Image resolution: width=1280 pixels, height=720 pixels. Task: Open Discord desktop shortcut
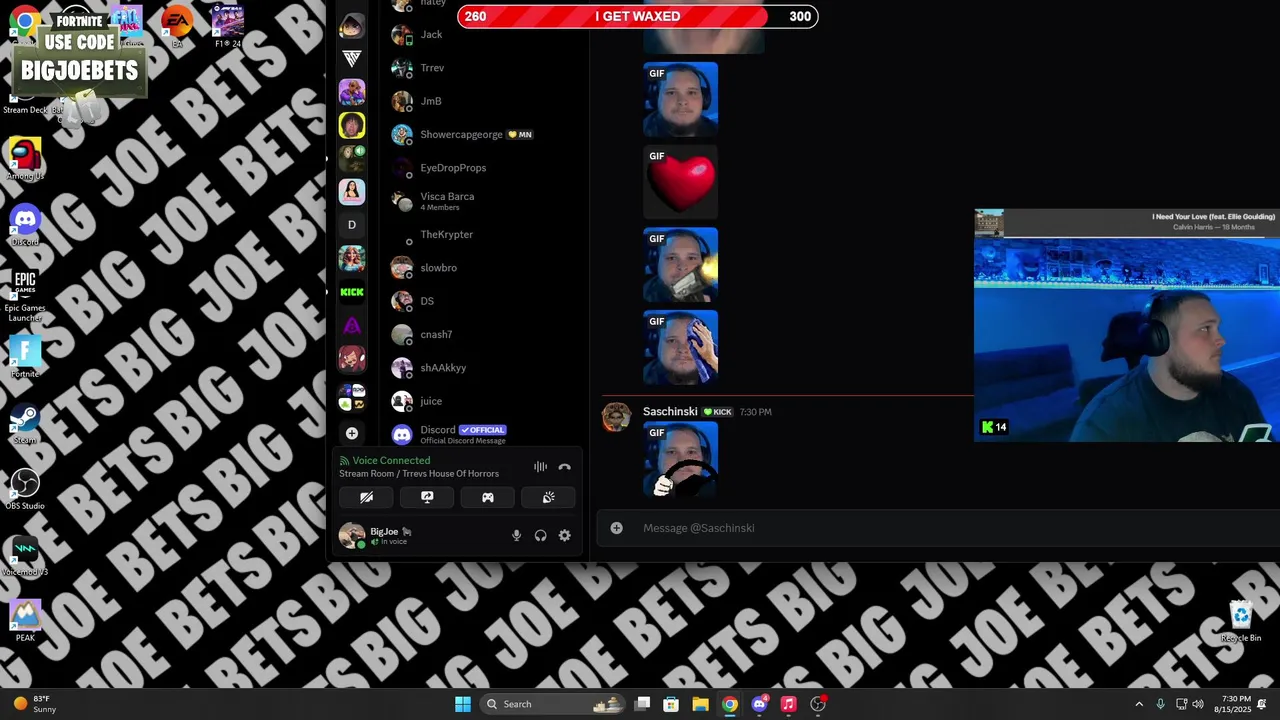(x=25, y=225)
